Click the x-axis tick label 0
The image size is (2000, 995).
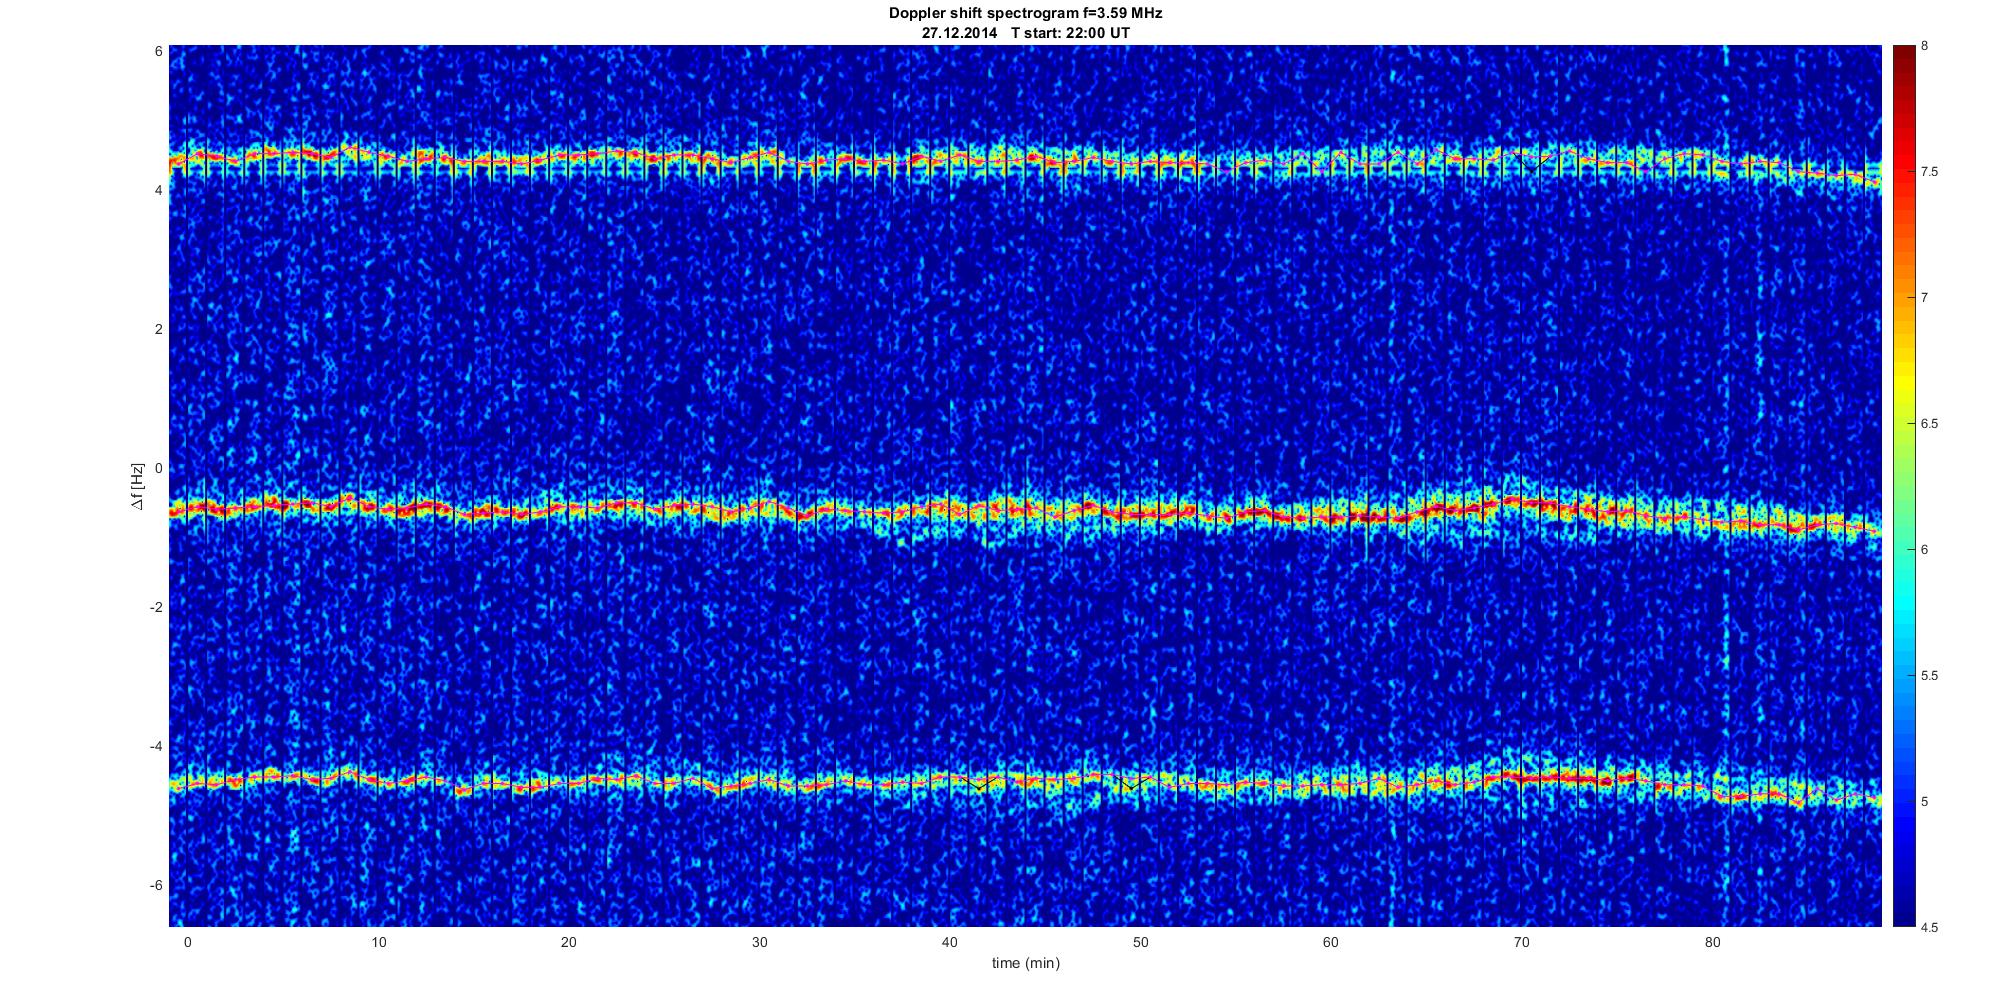[x=187, y=942]
